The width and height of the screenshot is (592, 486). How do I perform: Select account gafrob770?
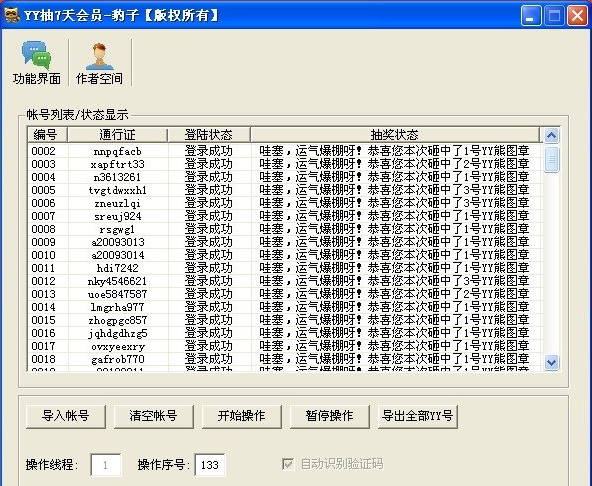click(117, 359)
